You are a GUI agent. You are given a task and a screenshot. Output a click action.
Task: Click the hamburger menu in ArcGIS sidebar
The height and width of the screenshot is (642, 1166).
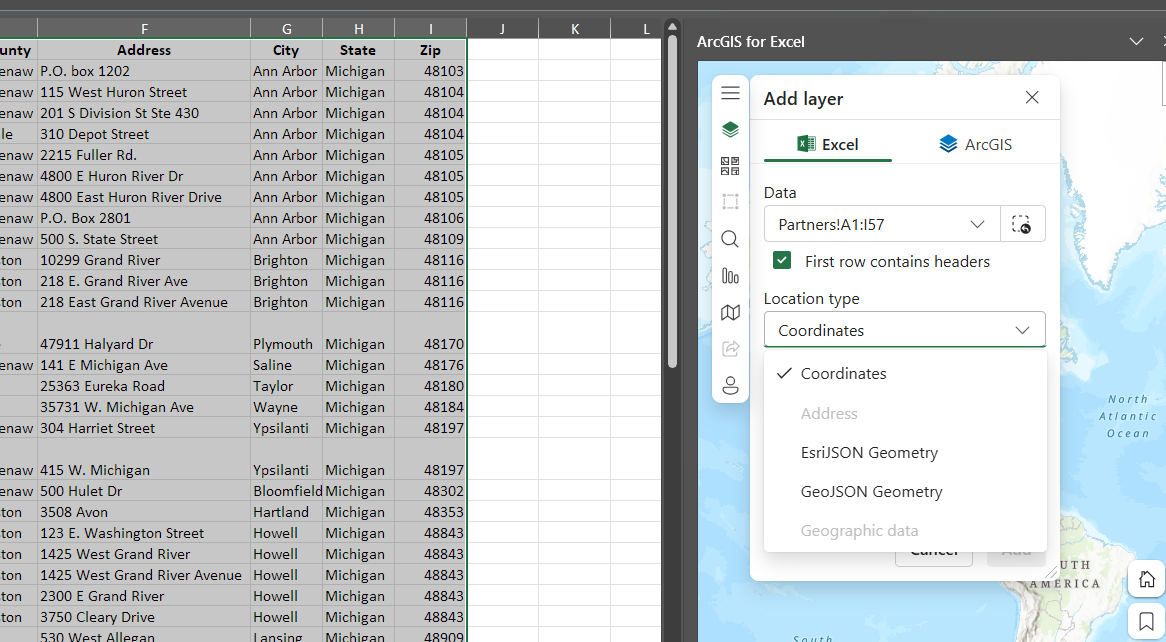pyautogui.click(x=730, y=92)
